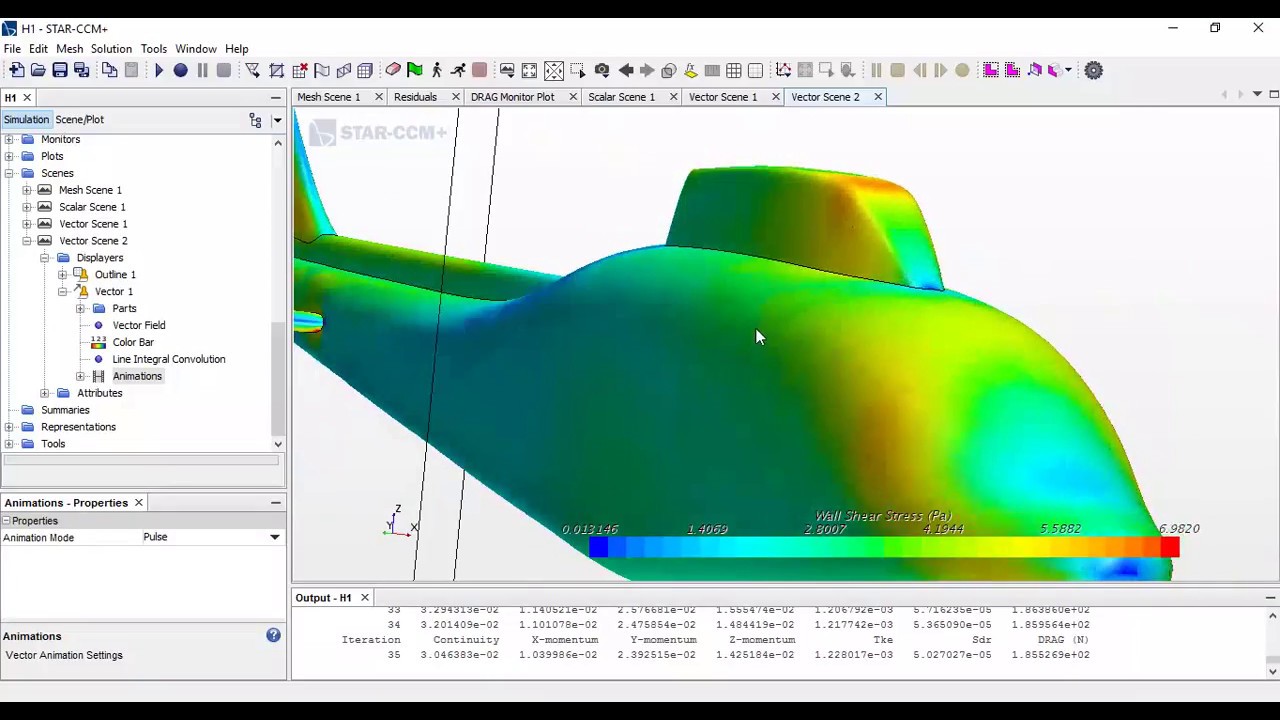
Task: Save the simulation with the disk icon
Action: pyautogui.click(x=60, y=70)
